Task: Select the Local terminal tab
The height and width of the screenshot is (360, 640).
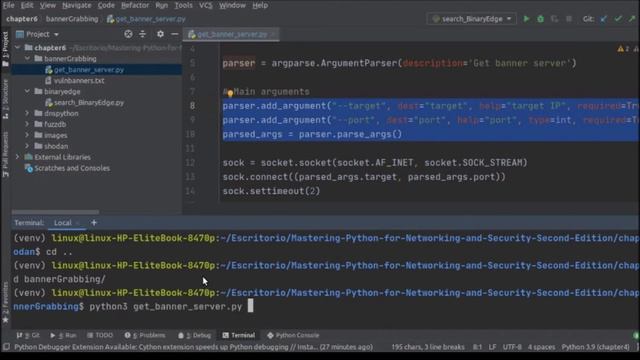Action: pyautogui.click(x=63, y=223)
